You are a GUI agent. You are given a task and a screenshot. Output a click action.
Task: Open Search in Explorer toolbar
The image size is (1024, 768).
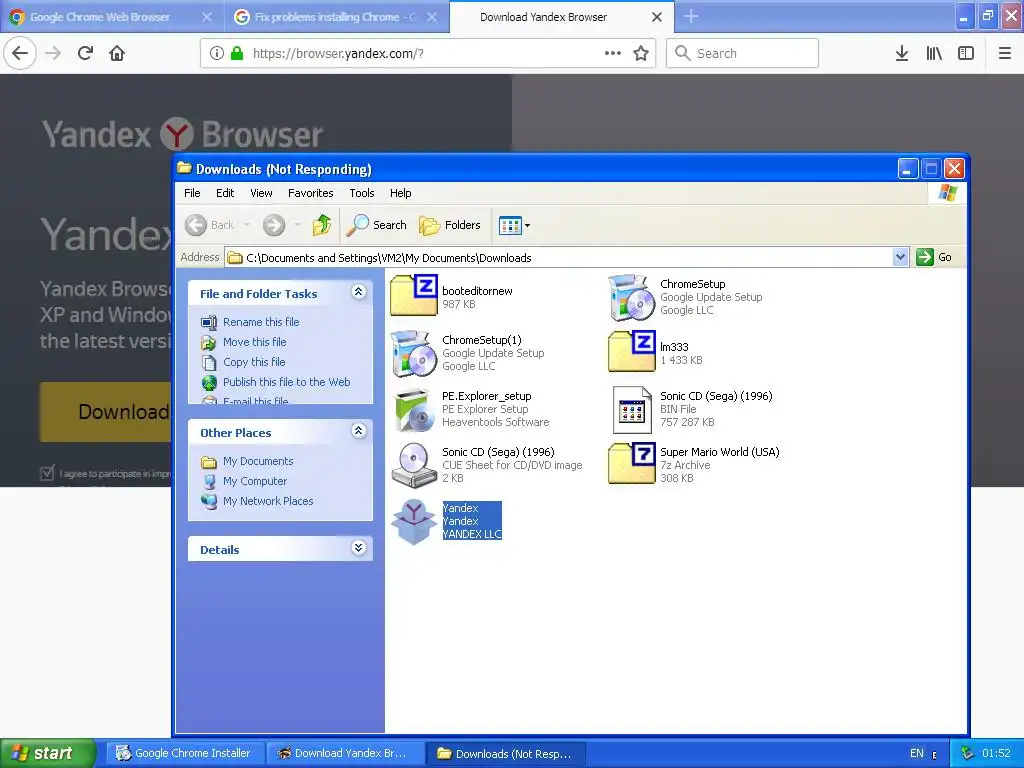point(376,225)
